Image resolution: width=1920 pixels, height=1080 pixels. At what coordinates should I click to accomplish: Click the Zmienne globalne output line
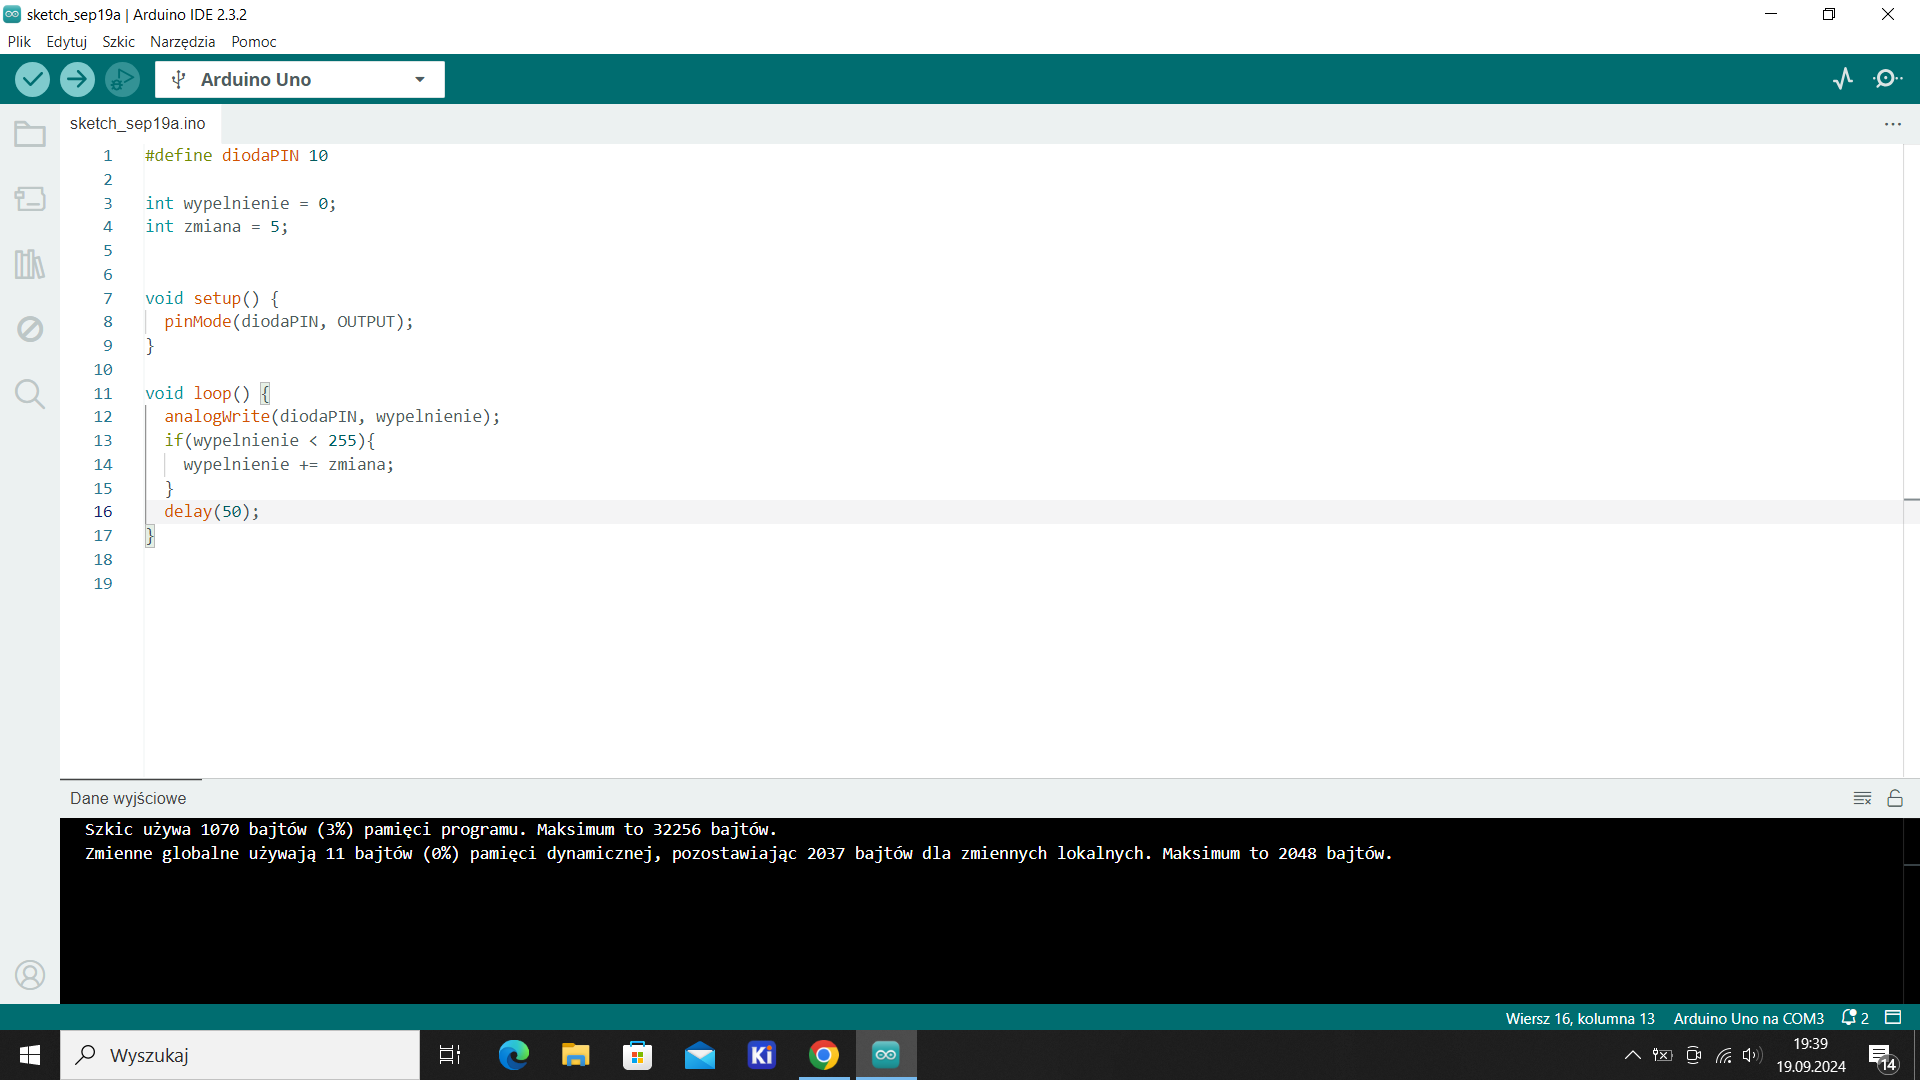tap(739, 853)
